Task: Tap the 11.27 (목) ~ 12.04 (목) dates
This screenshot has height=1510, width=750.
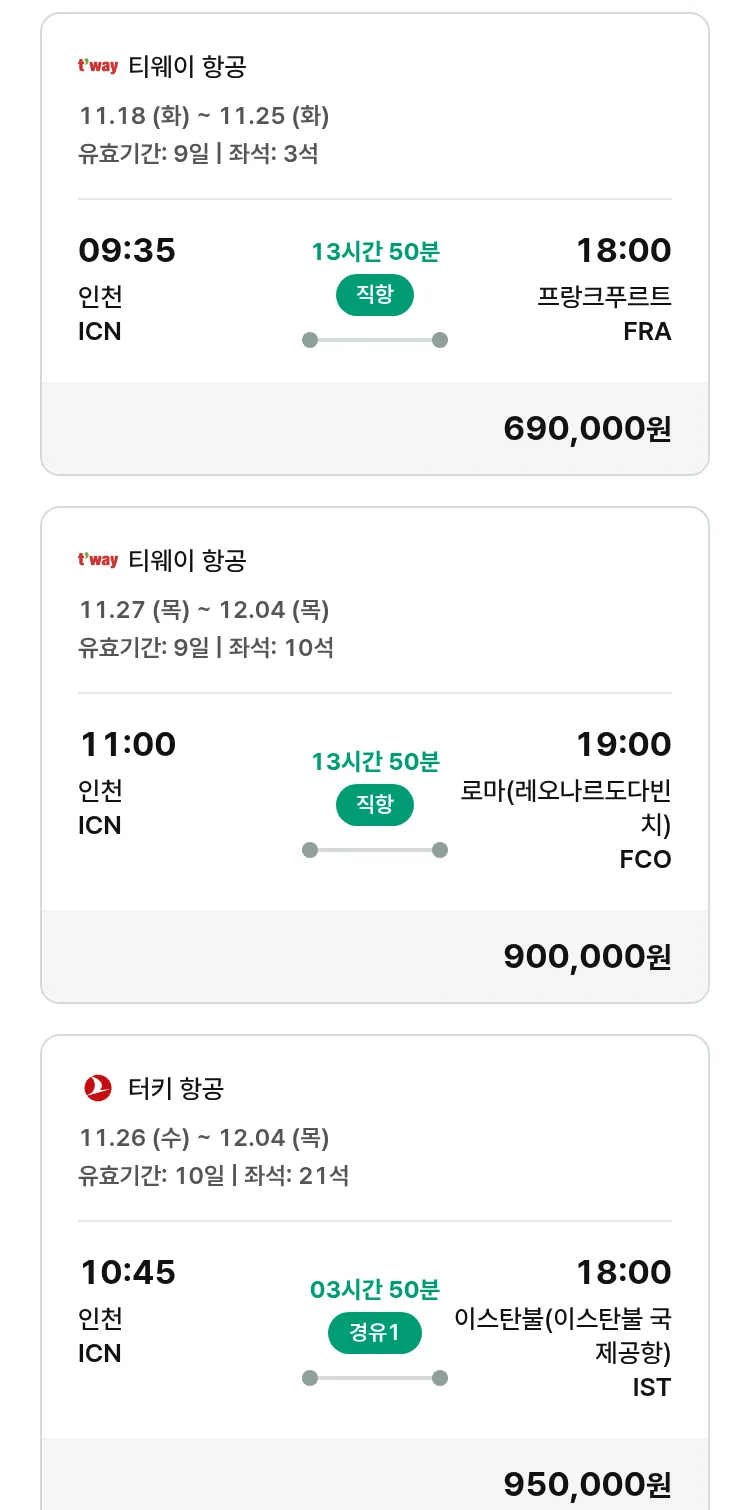Action: coord(204,609)
